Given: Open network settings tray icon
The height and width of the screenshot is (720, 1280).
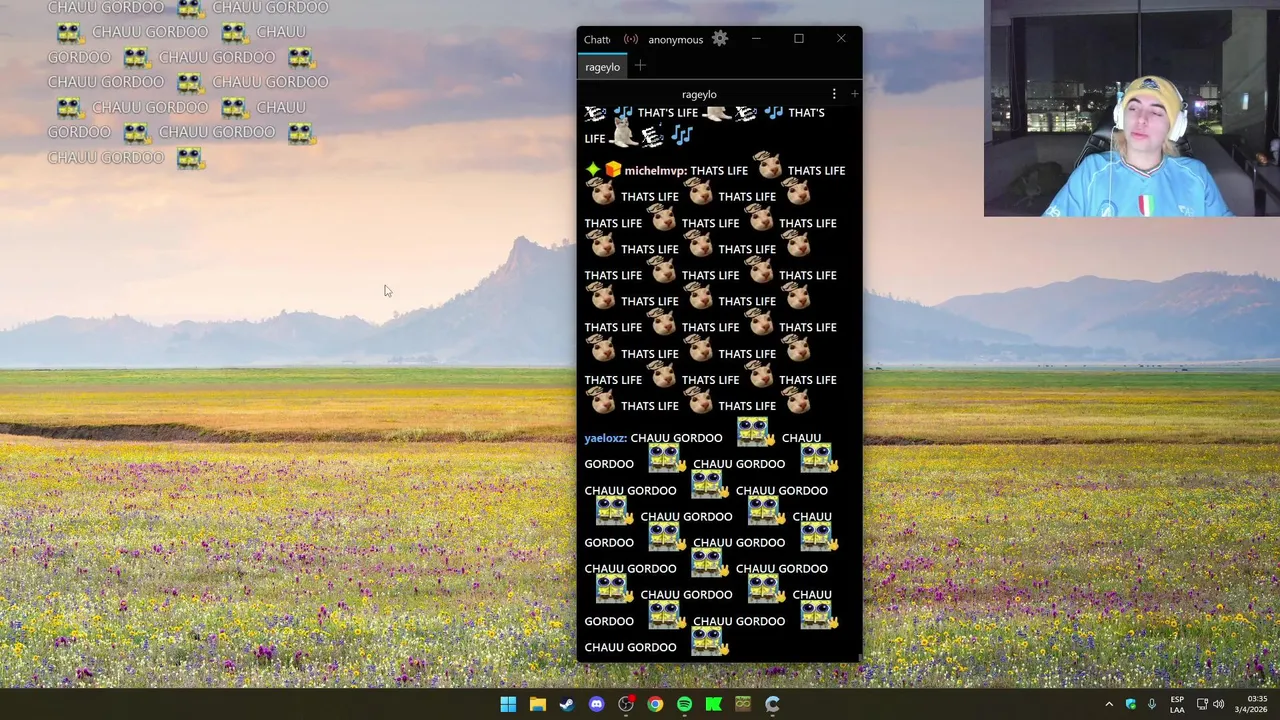Looking at the screenshot, I should tap(1202, 704).
